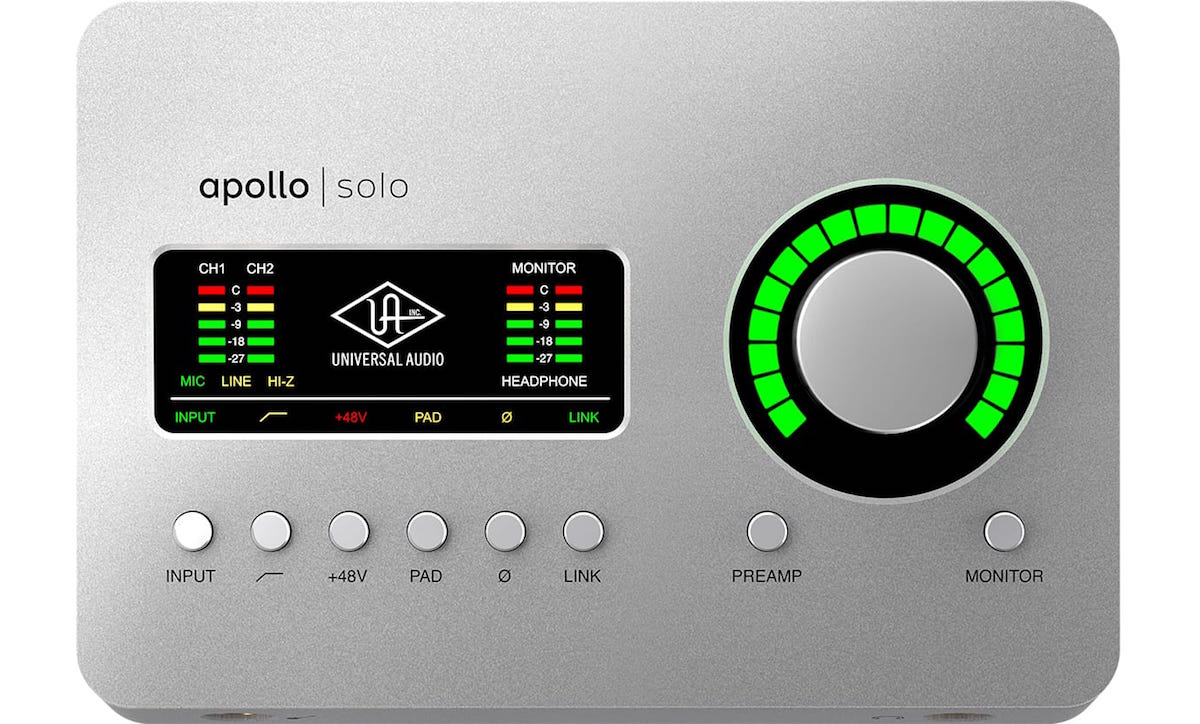Click the yellow low-cut icon on display
This screenshot has height=724, width=1200.
coord(272,417)
